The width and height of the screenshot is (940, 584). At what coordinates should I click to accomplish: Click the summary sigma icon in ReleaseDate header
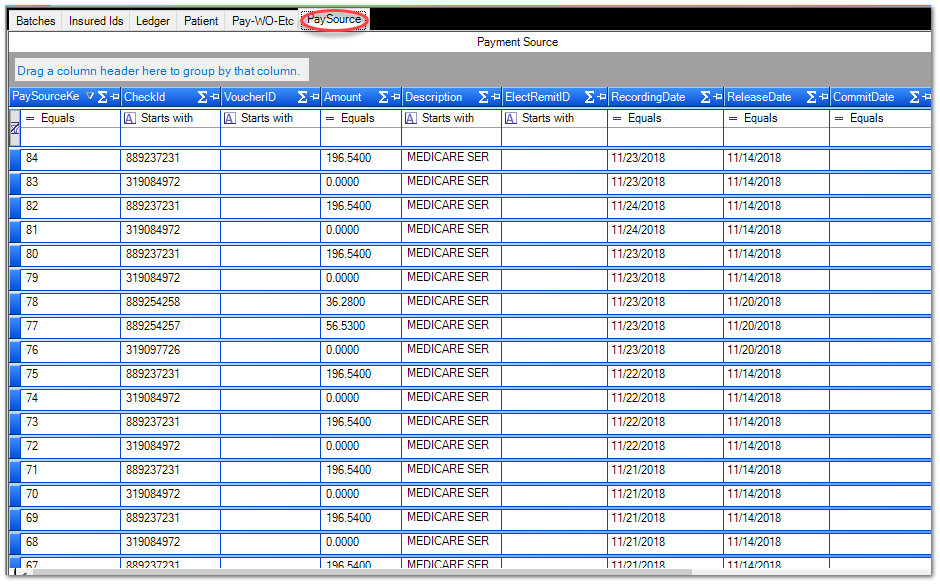(812, 97)
